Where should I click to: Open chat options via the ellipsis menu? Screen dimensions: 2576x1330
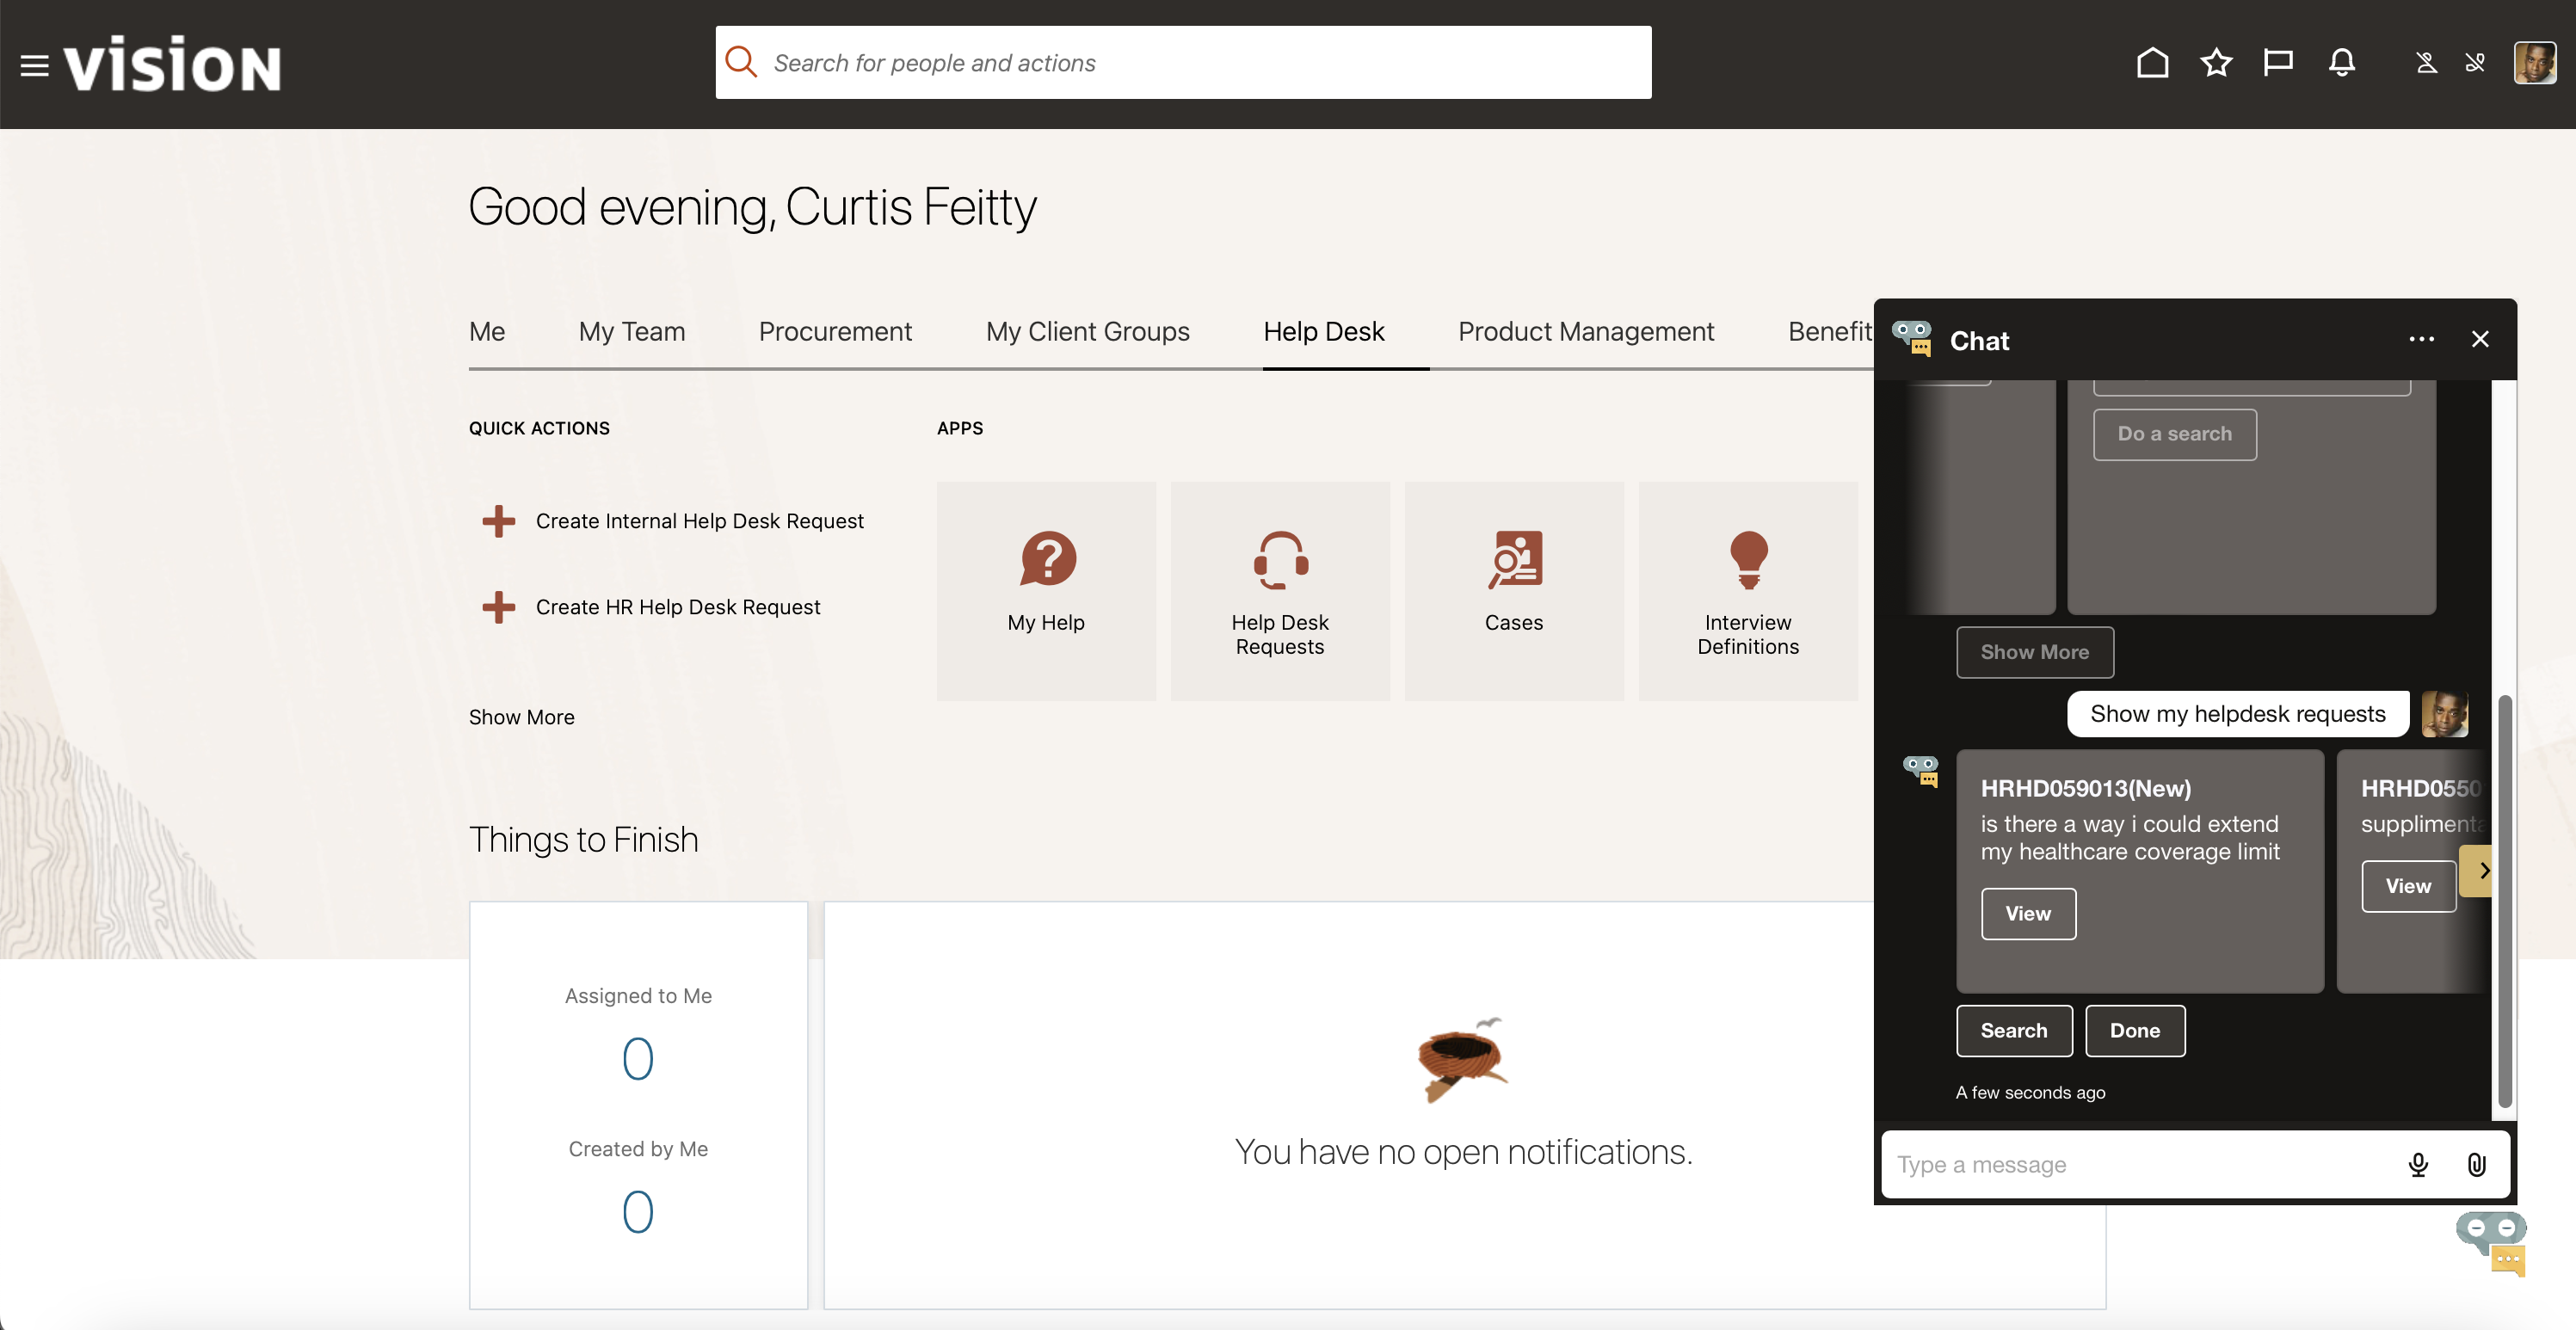2421,339
